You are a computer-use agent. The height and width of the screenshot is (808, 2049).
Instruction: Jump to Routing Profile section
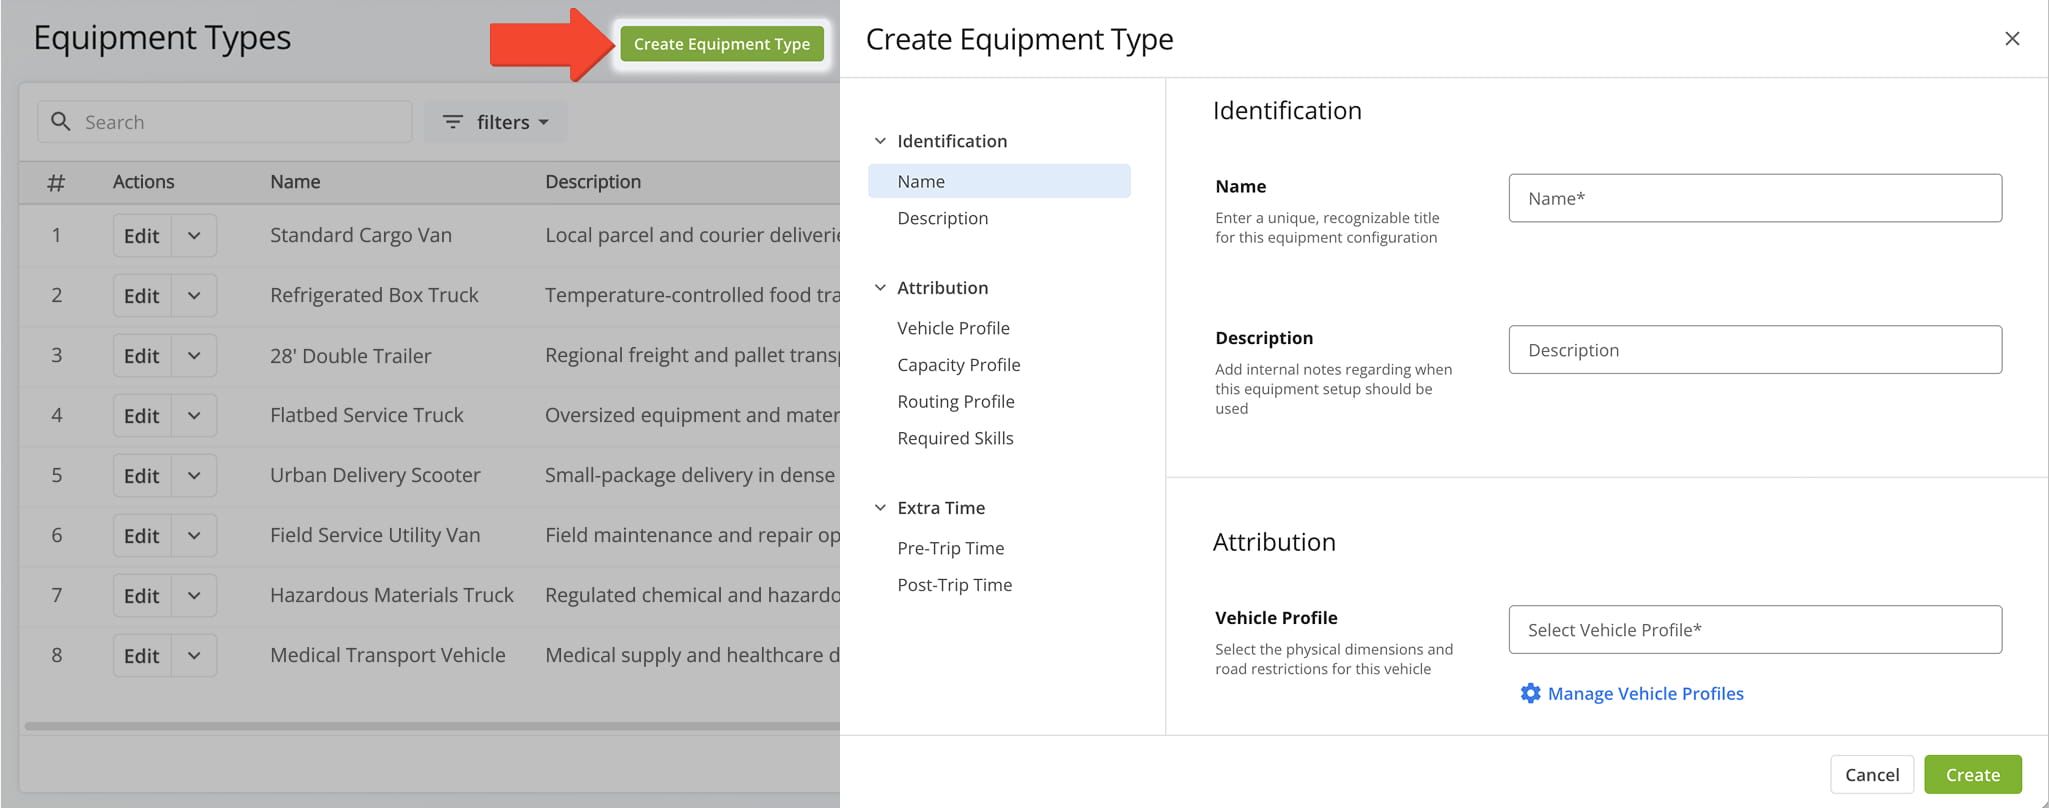pos(955,402)
